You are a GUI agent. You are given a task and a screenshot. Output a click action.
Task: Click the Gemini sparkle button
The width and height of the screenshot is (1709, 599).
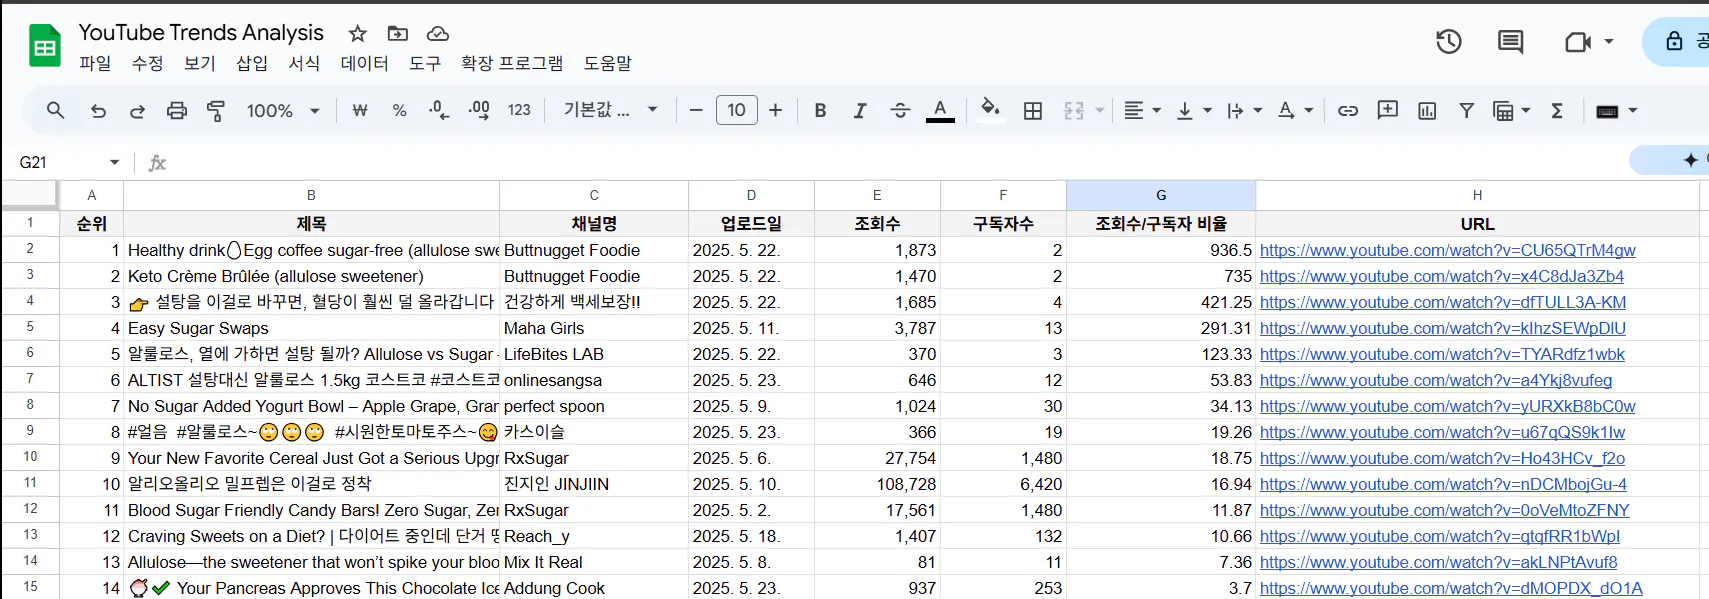click(x=1690, y=160)
